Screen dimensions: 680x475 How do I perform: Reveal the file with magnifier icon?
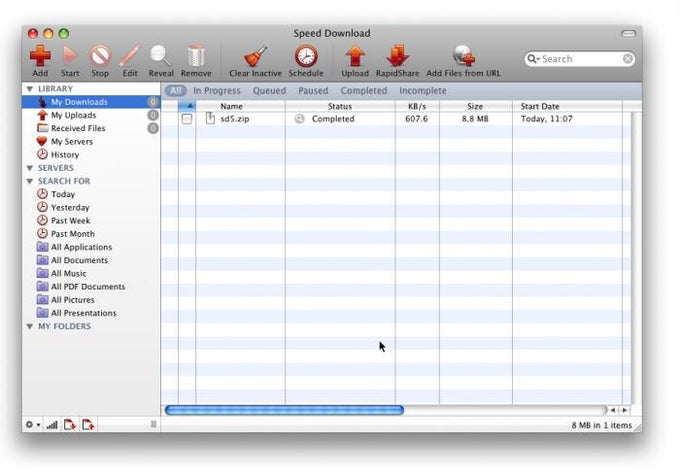160,56
